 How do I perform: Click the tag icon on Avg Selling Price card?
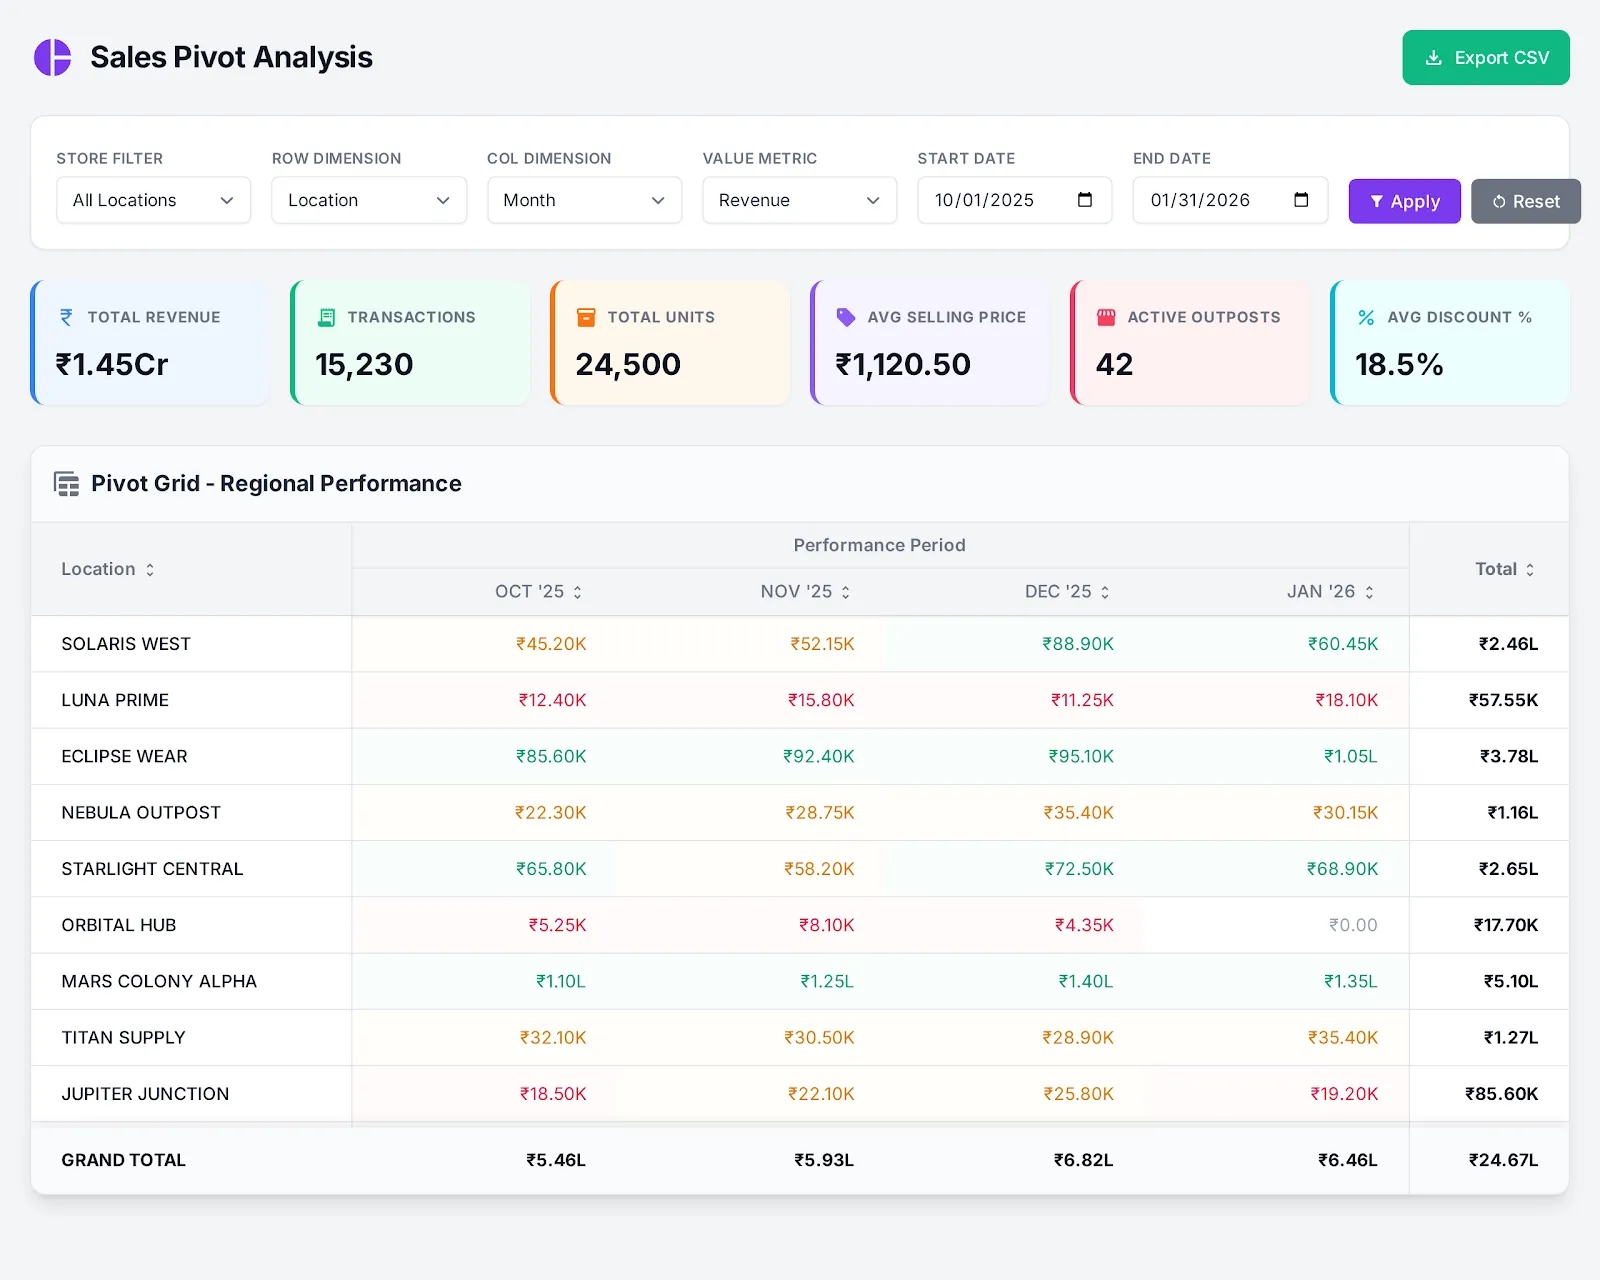coord(846,317)
